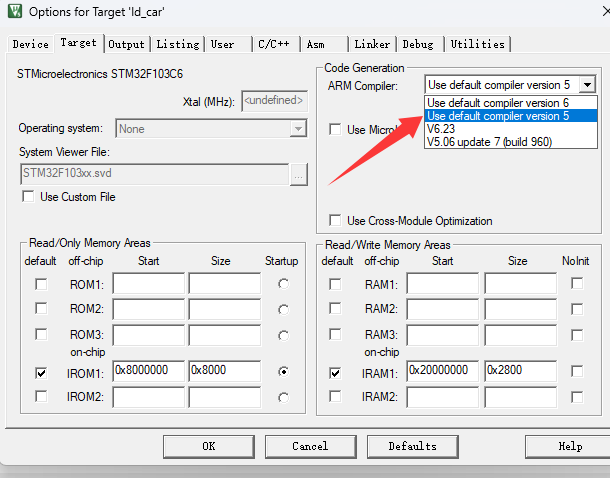This screenshot has width=610, height=478.
Task: Edit IROM1 Start value 0x8000000
Action: 149,371
